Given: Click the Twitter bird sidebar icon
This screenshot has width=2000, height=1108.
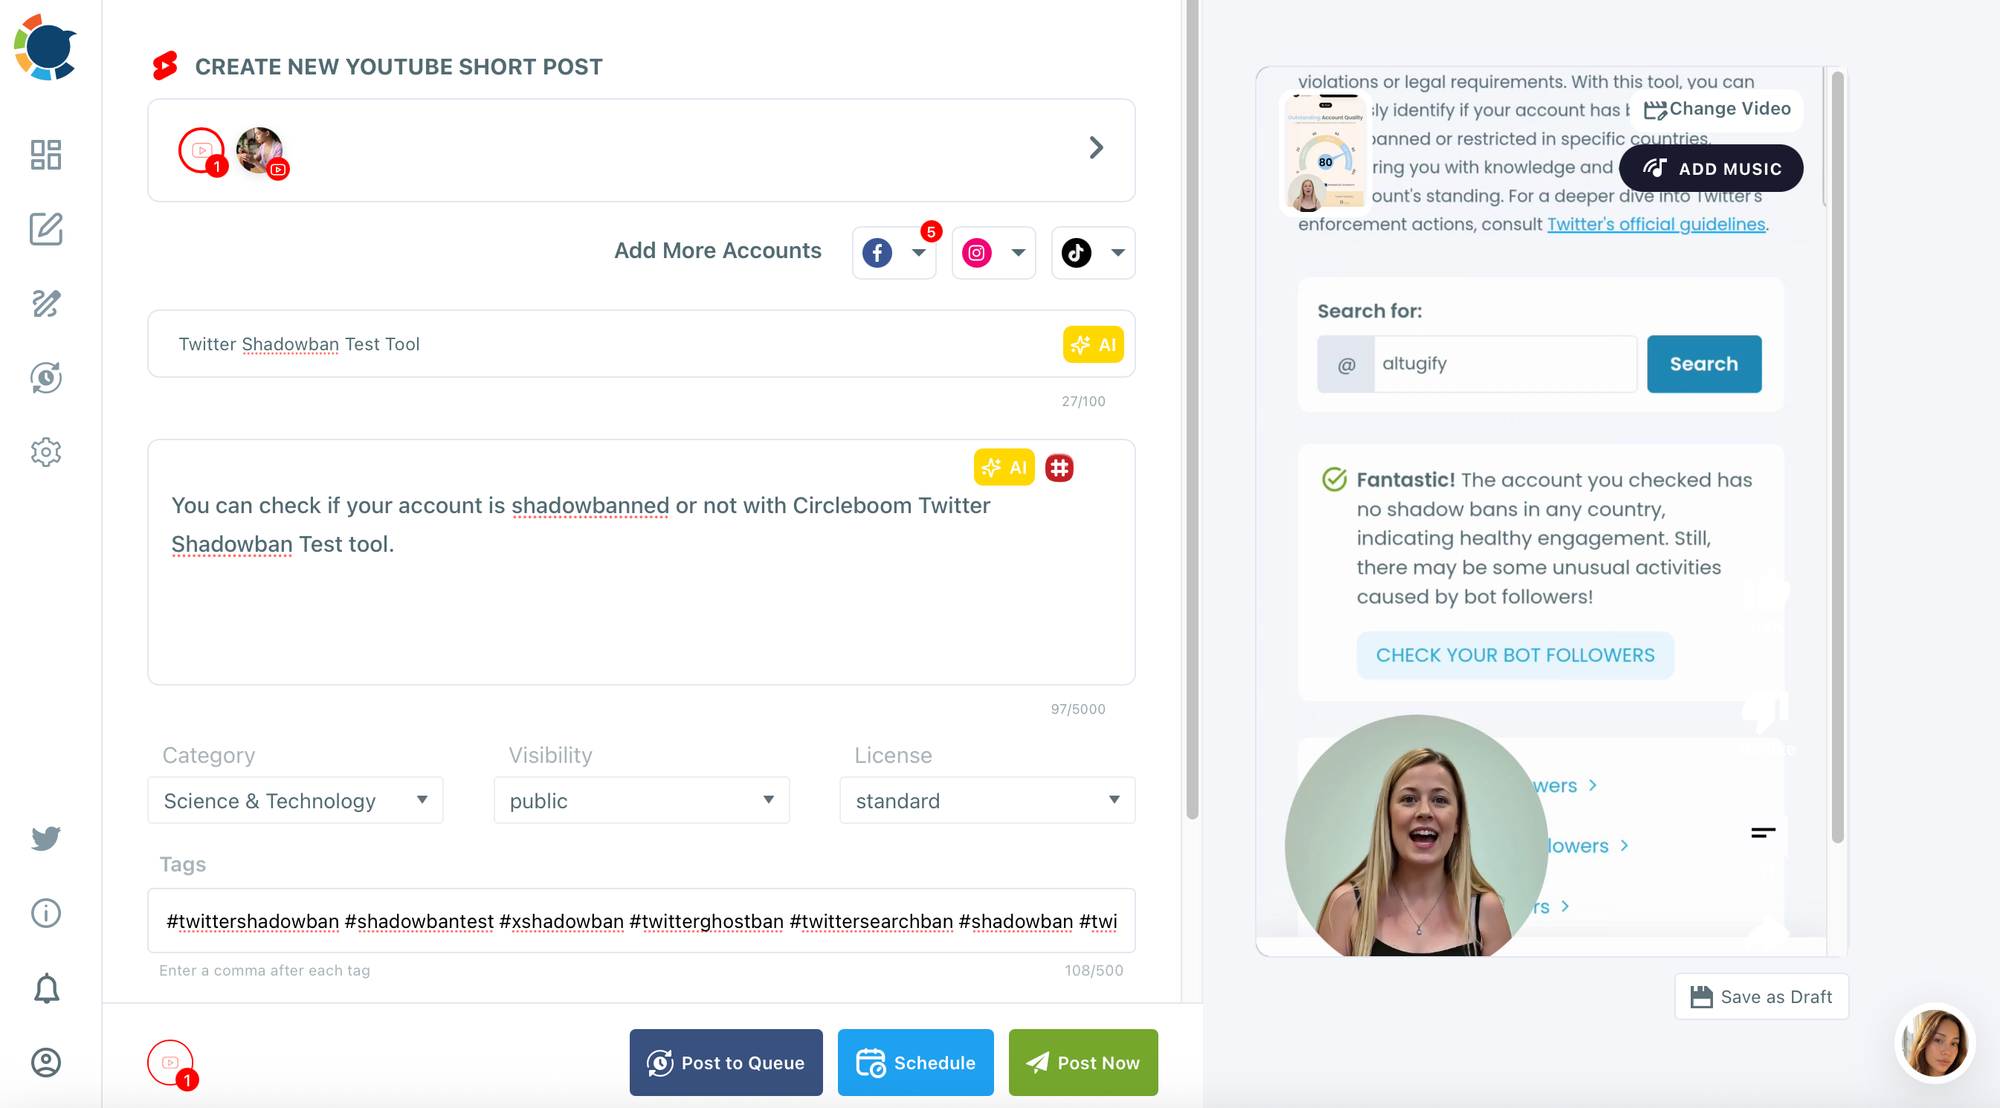Looking at the screenshot, I should [46, 838].
